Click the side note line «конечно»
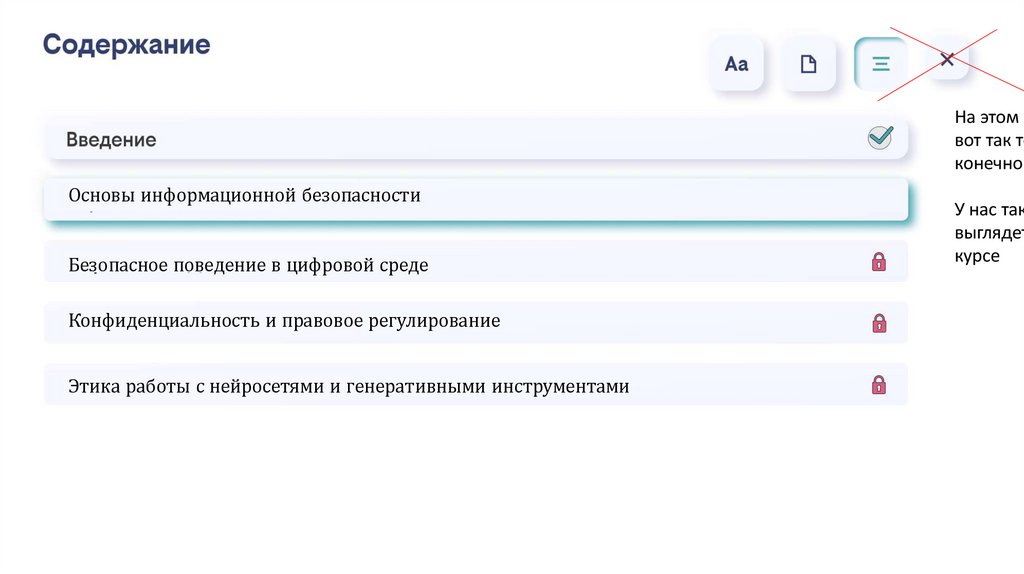The height and width of the screenshot is (574, 1024). 988,164
